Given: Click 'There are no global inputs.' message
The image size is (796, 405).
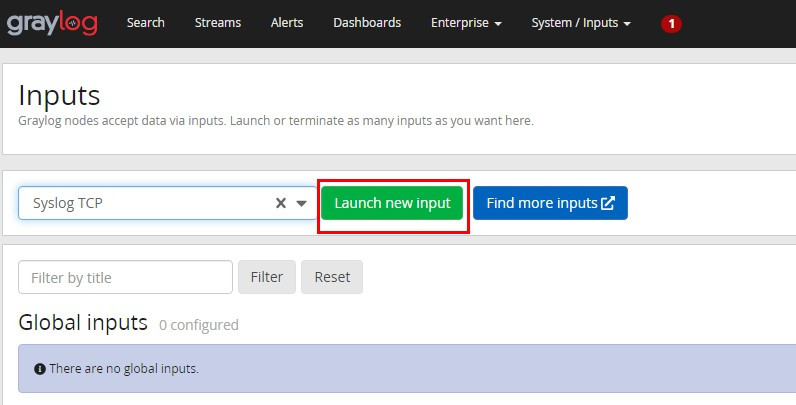Looking at the screenshot, I should [124, 368].
